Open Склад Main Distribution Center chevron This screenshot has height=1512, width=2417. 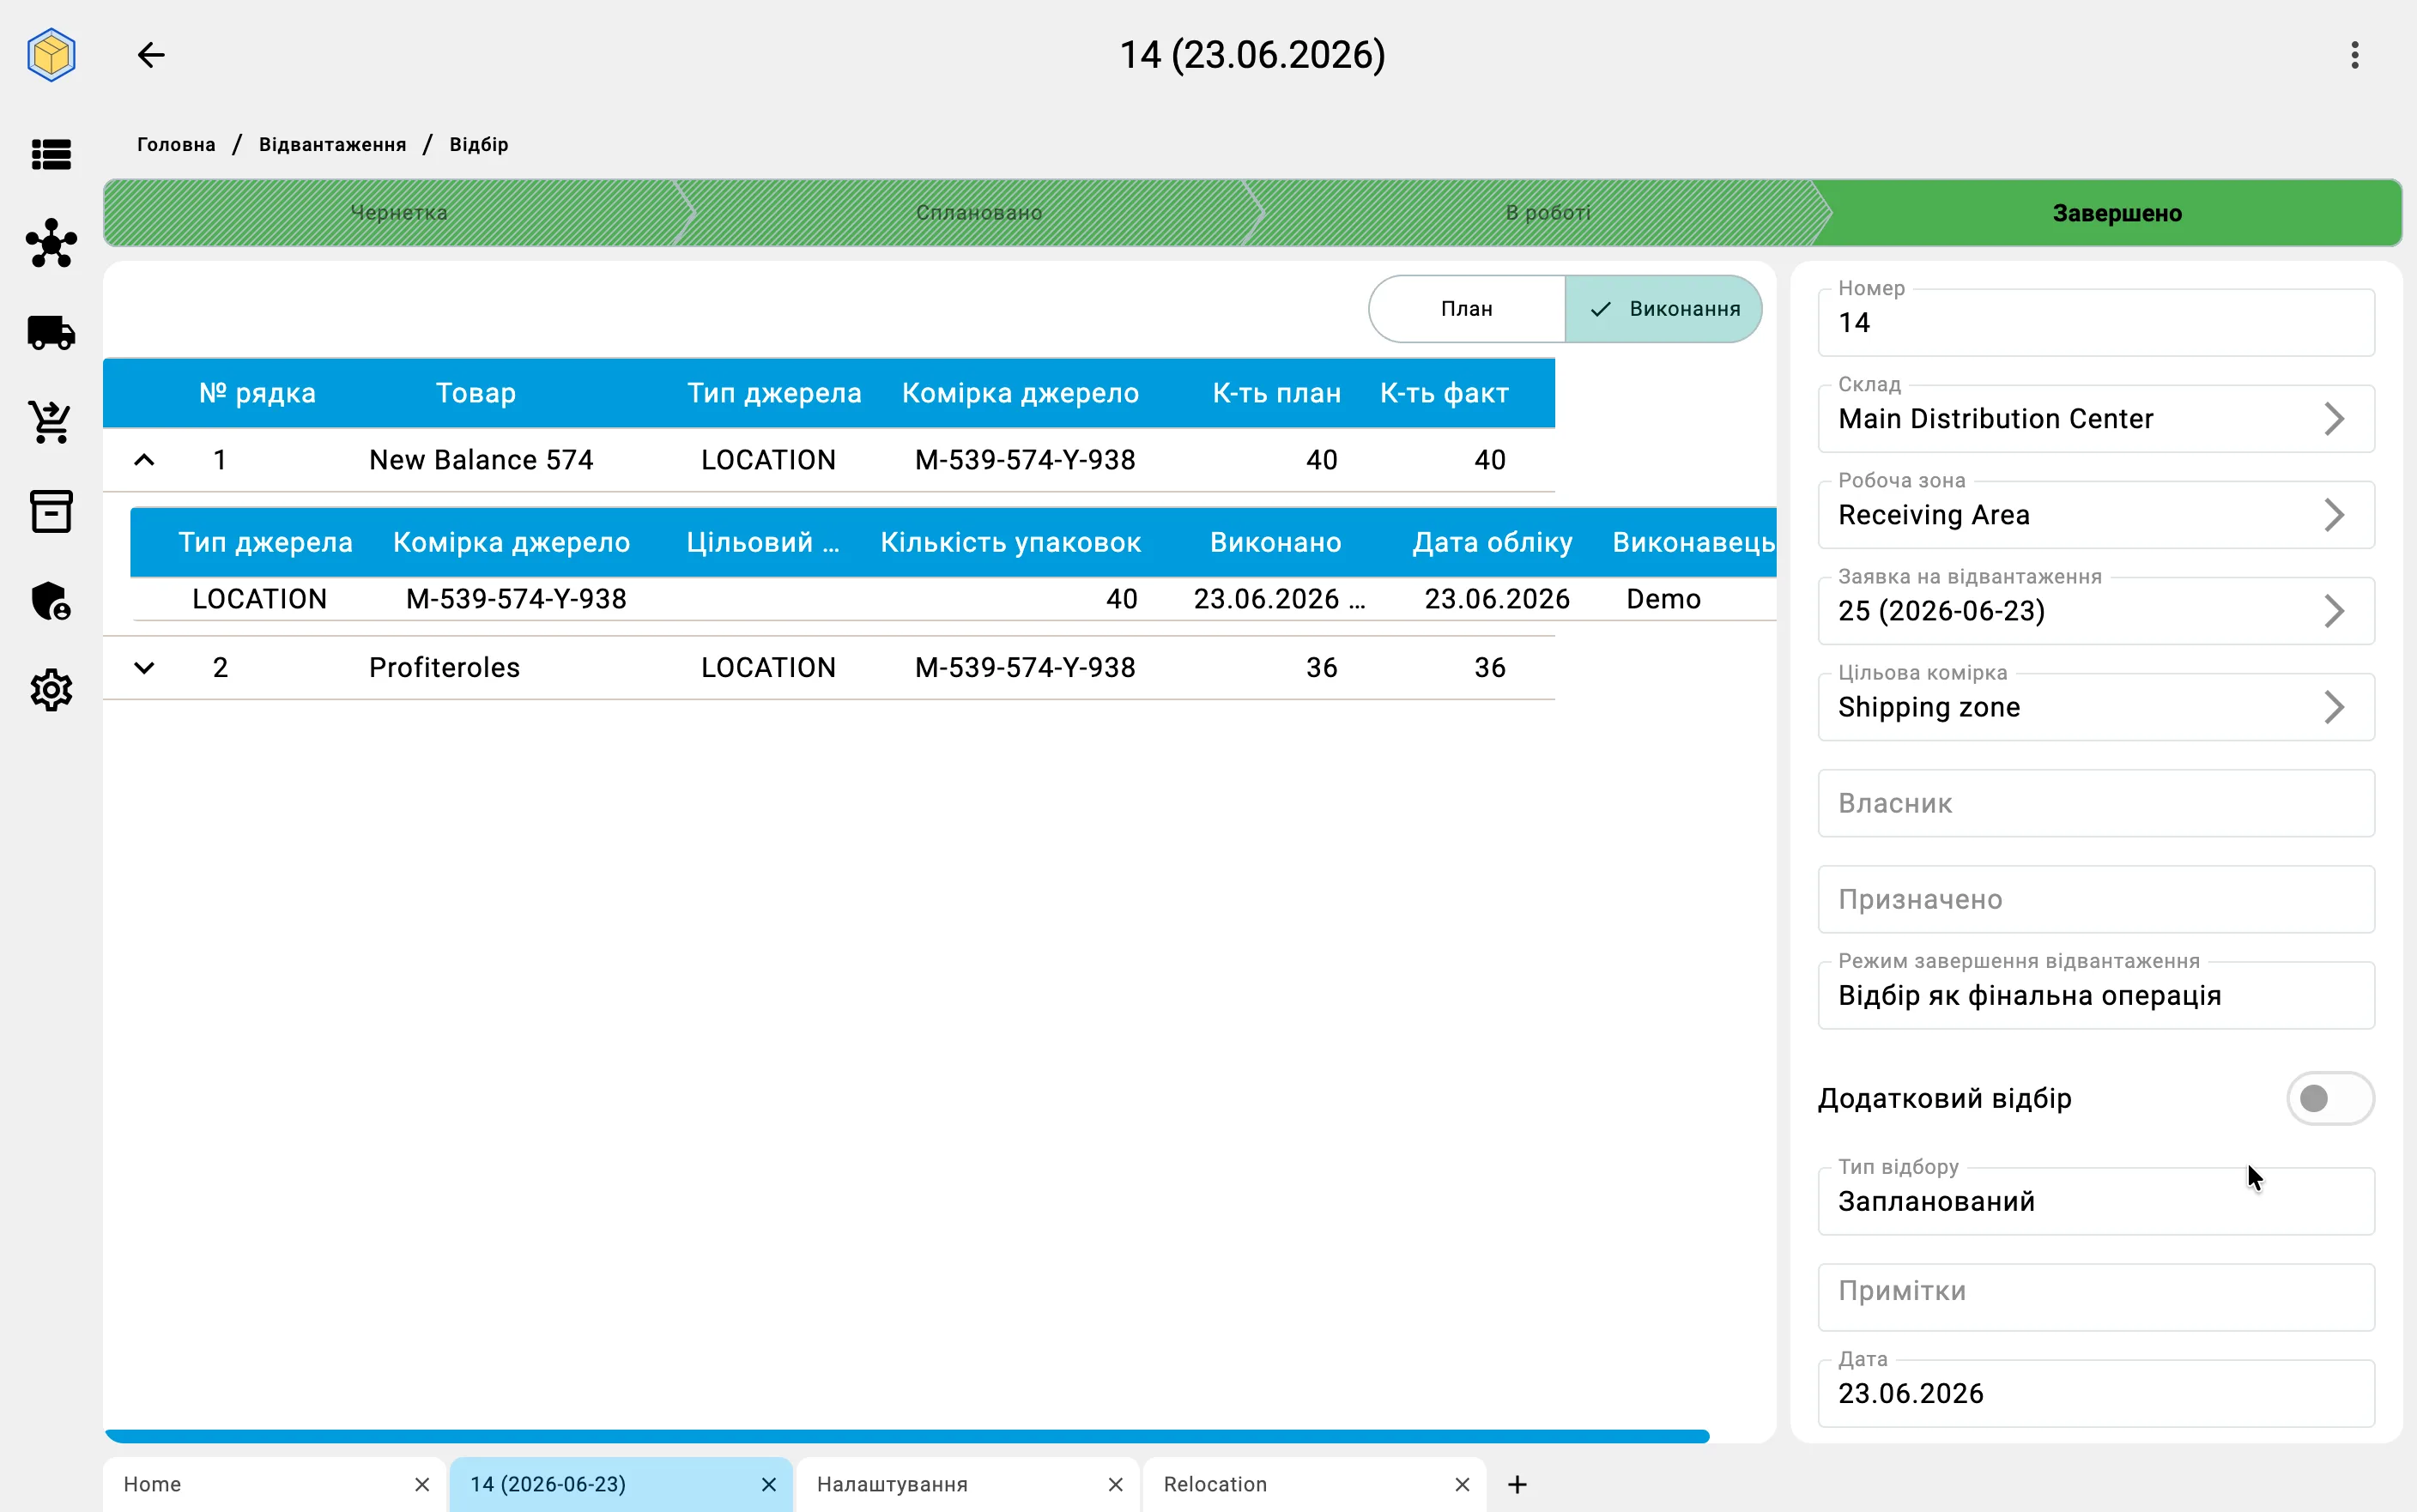click(x=2335, y=419)
